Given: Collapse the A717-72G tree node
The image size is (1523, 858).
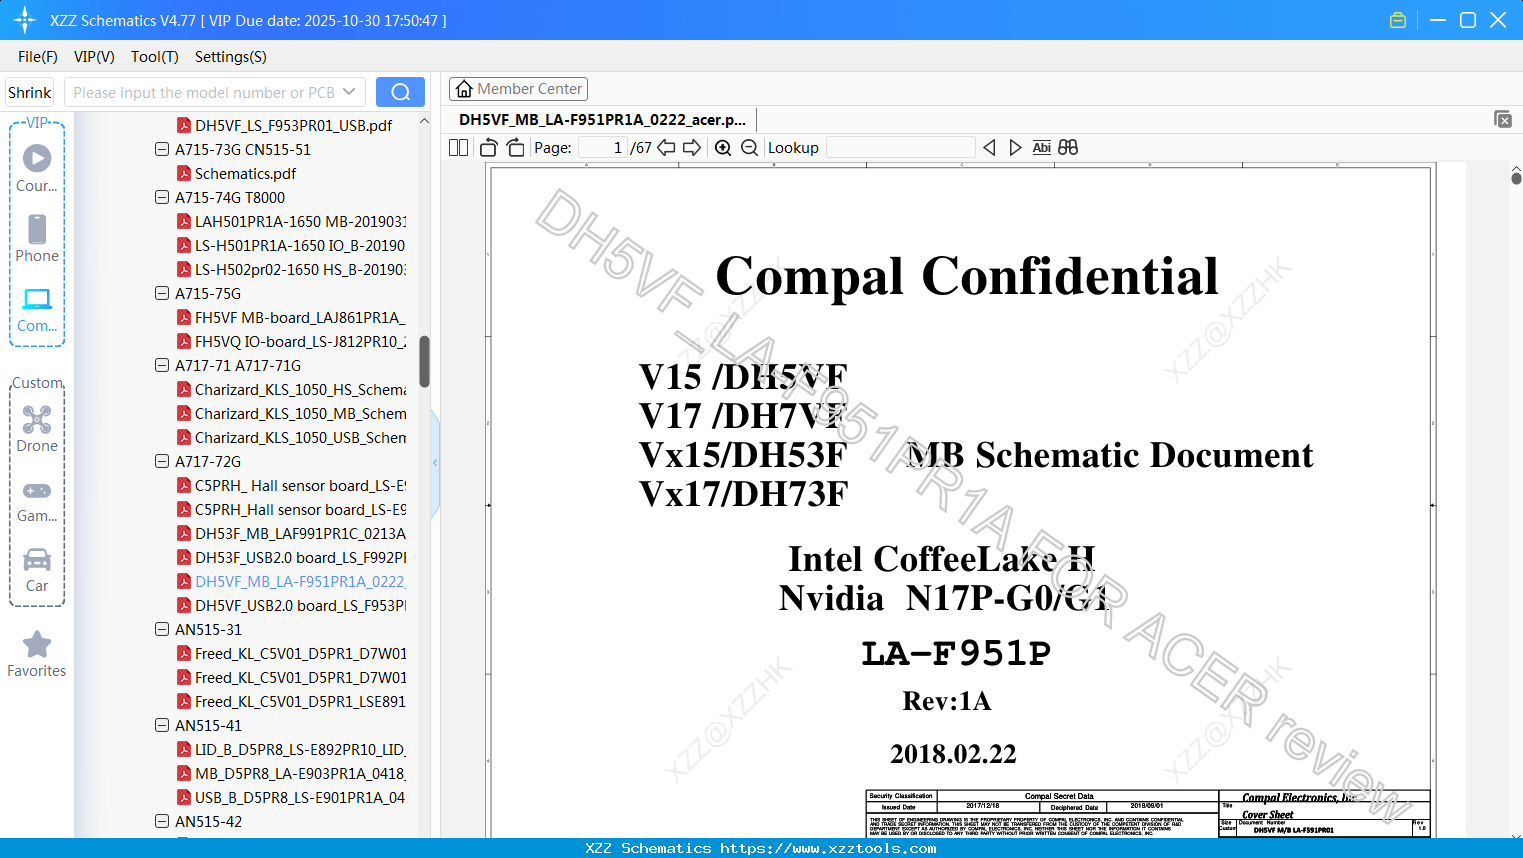Looking at the screenshot, I should tap(162, 461).
